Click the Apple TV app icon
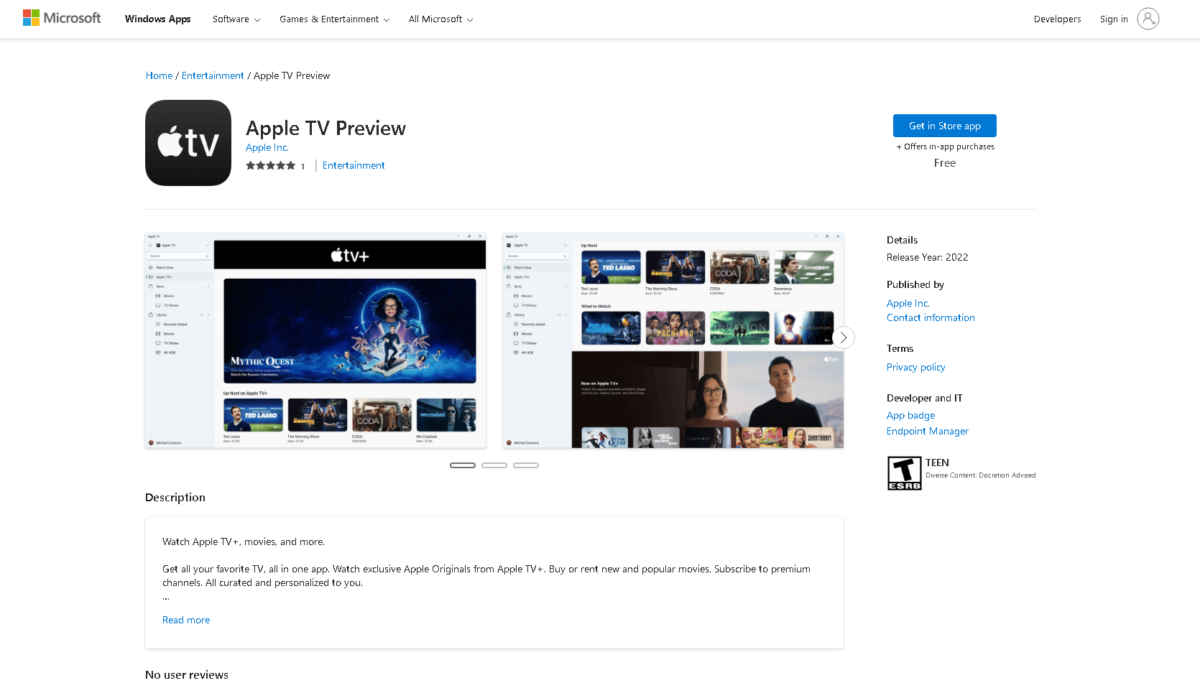Image resolution: width=1200 pixels, height=688 pixels. 188,143
